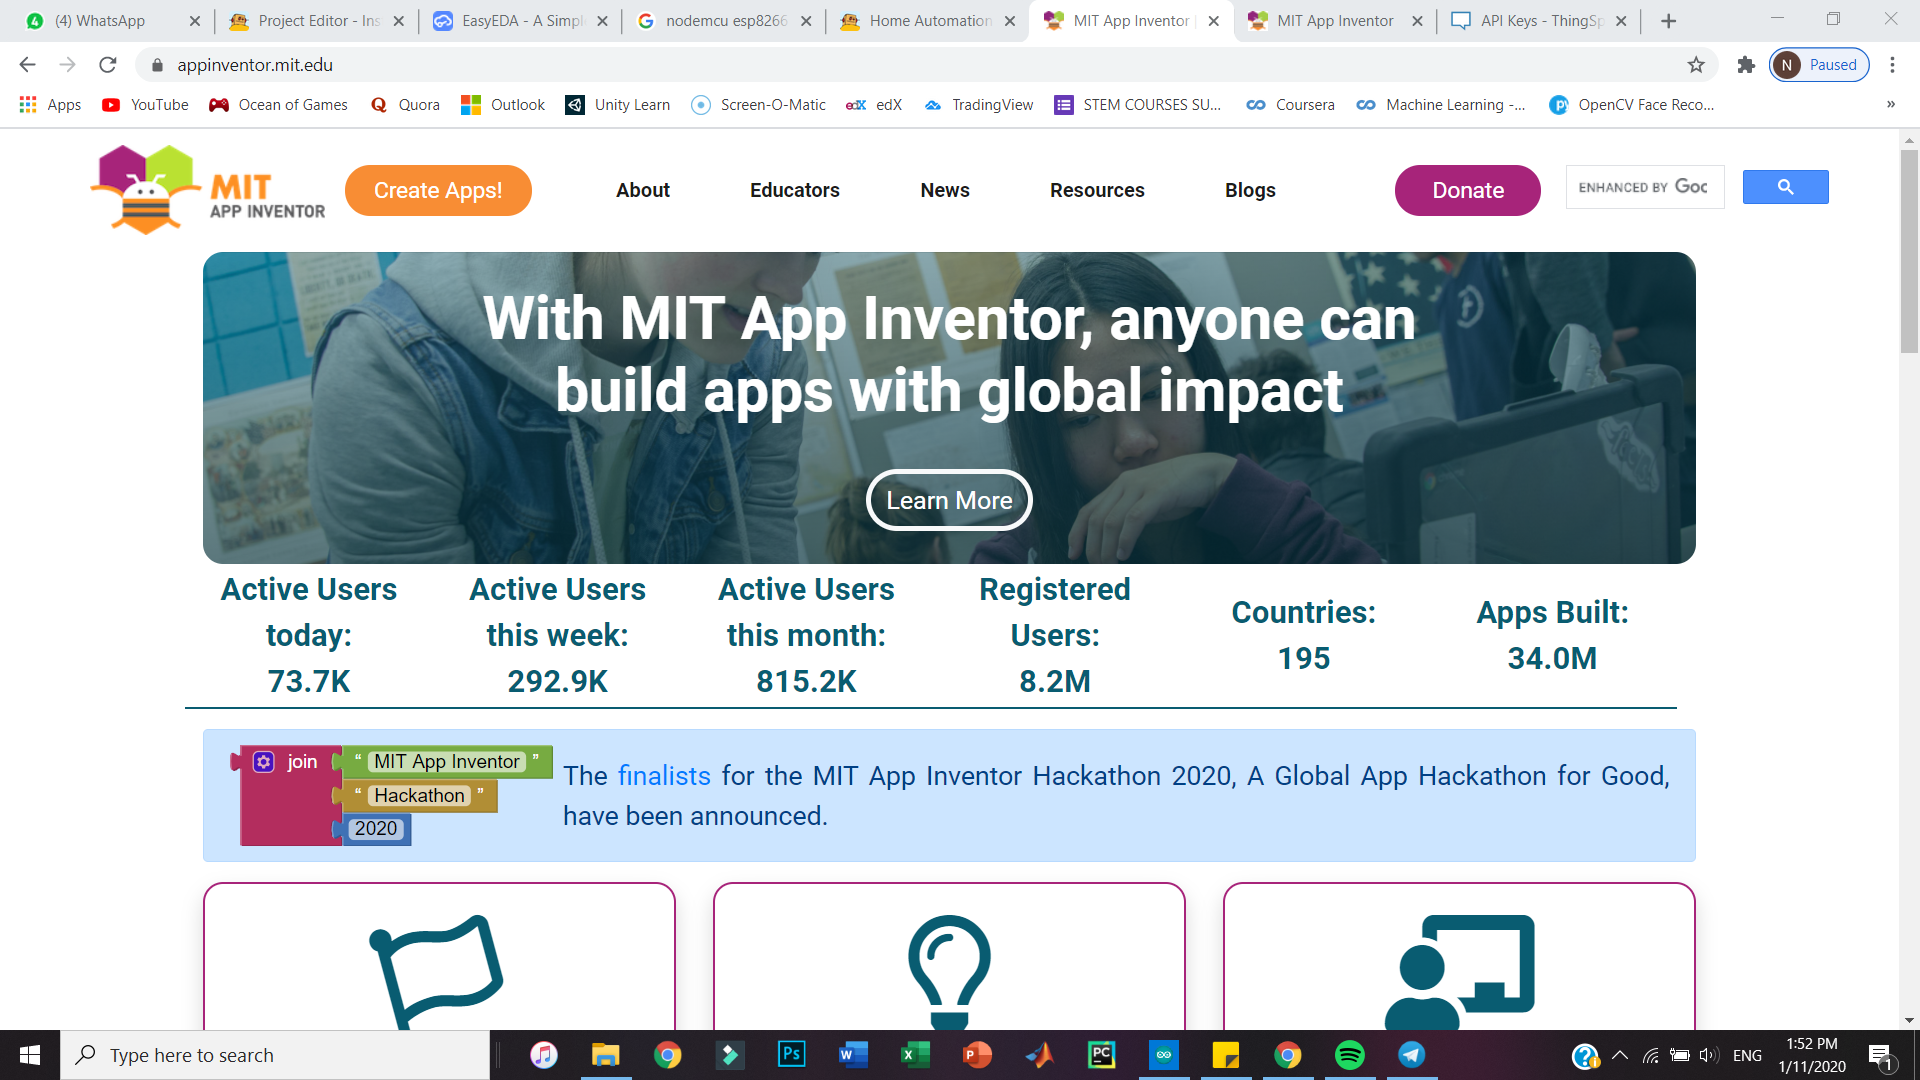
Task: Launch Photoshop from the taskbar
Action: click(x=791, y=1055)
